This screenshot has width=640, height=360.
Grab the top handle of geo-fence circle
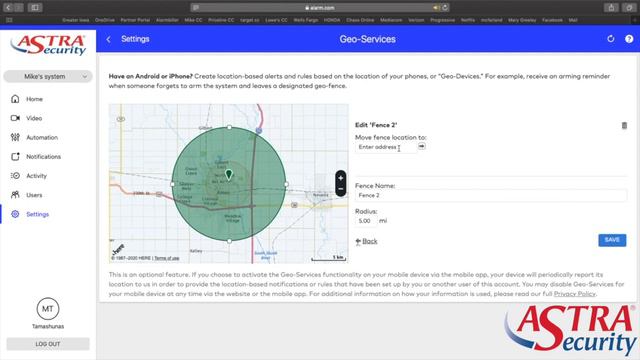click(229, 127)
